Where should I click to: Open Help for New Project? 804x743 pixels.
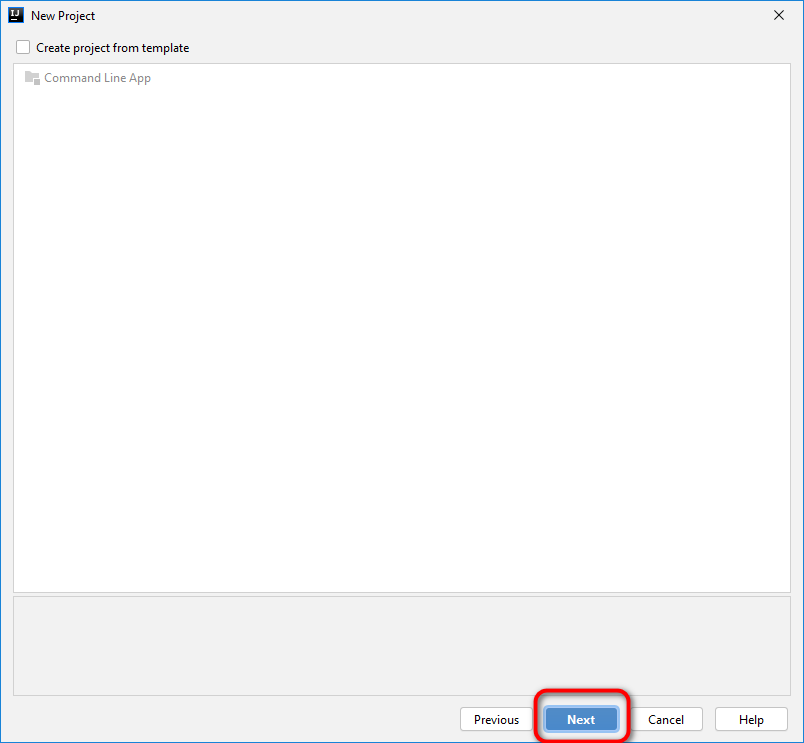(x=751, y=719)
